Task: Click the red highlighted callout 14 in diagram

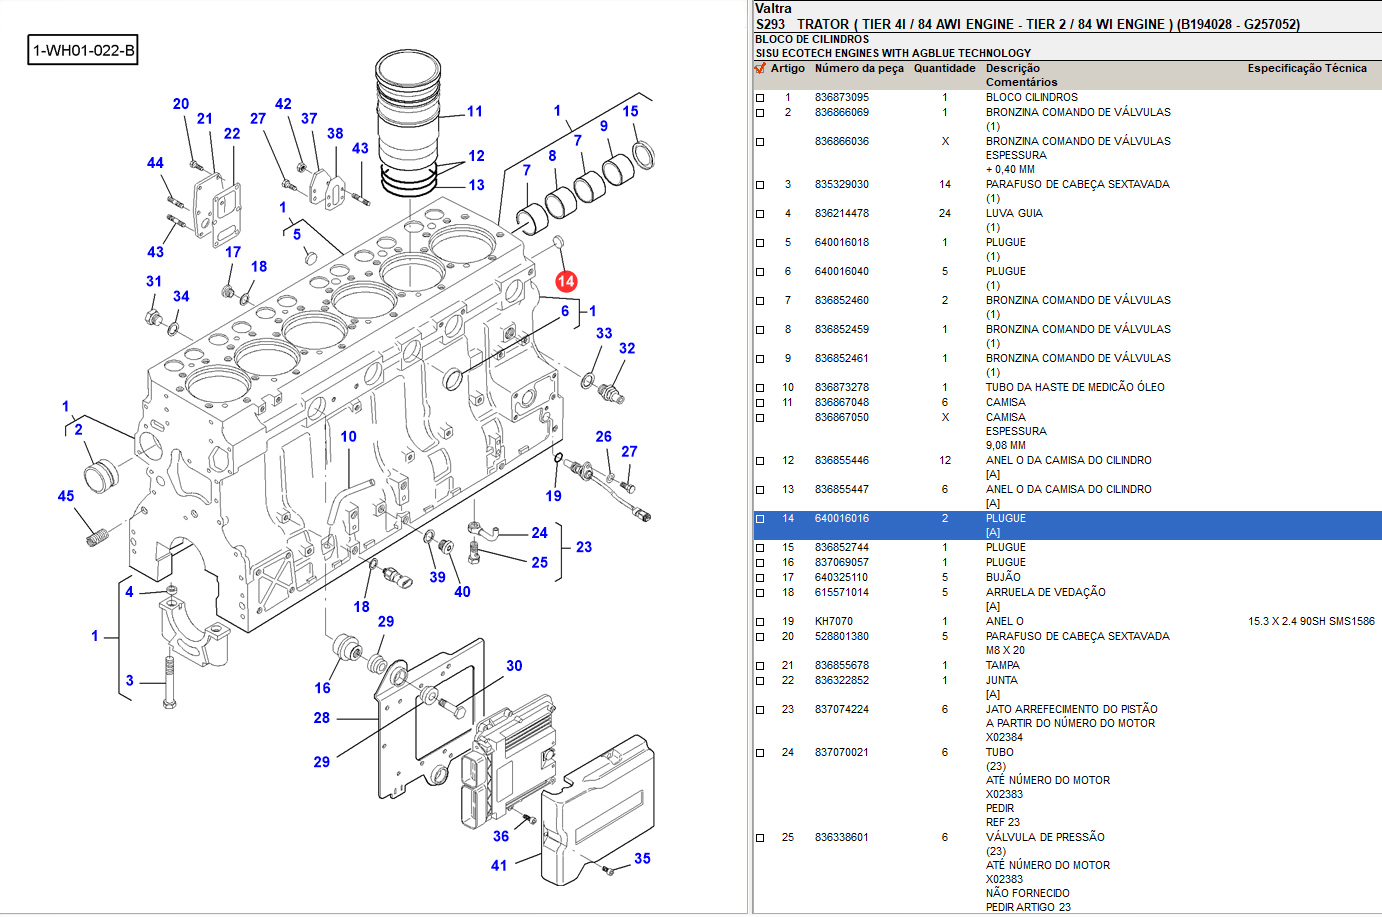Action: pyautogui.click(x=566, y=281)
